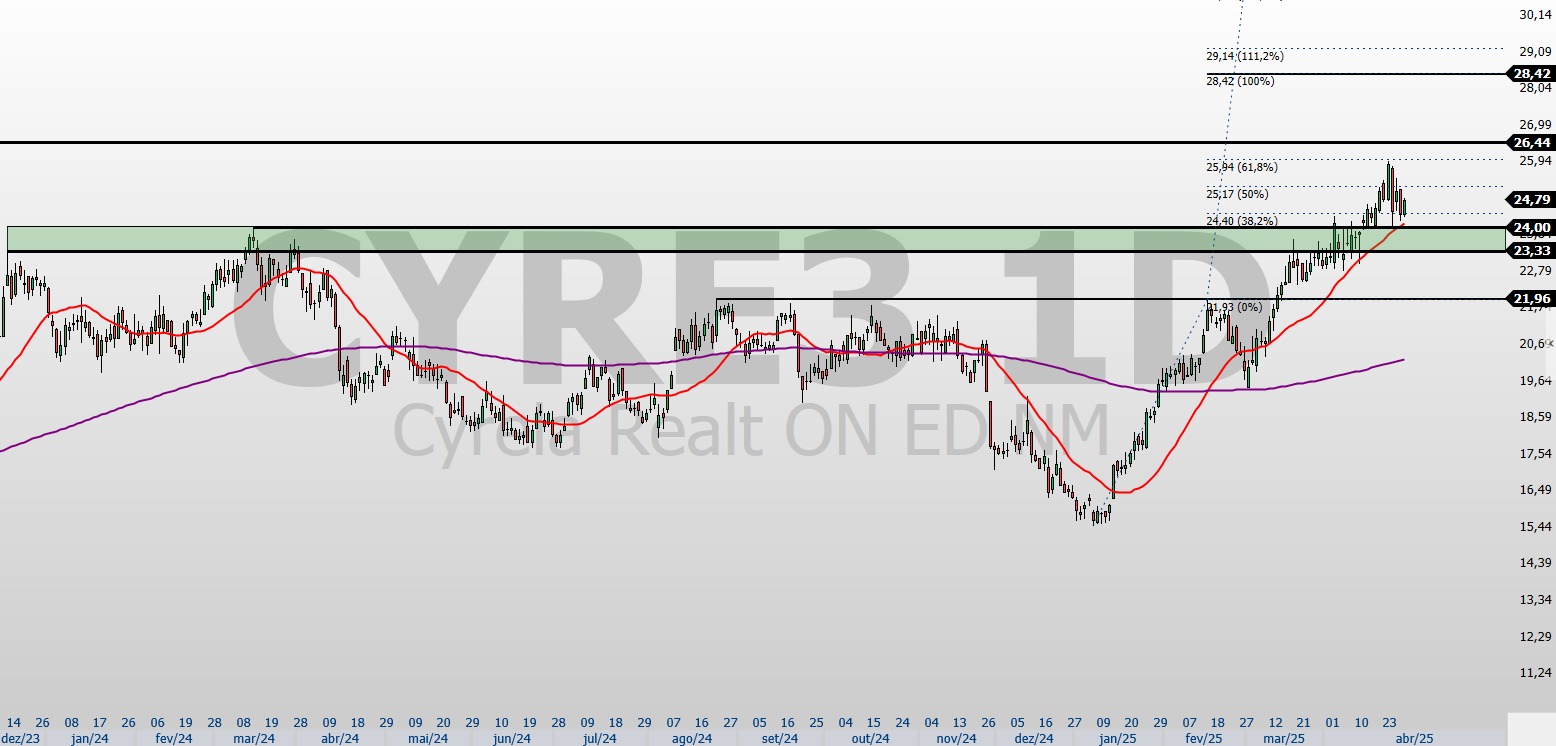Click the 24,00 price level tag
This screenshot has width=1556, height=746.
coord(1531,228)
